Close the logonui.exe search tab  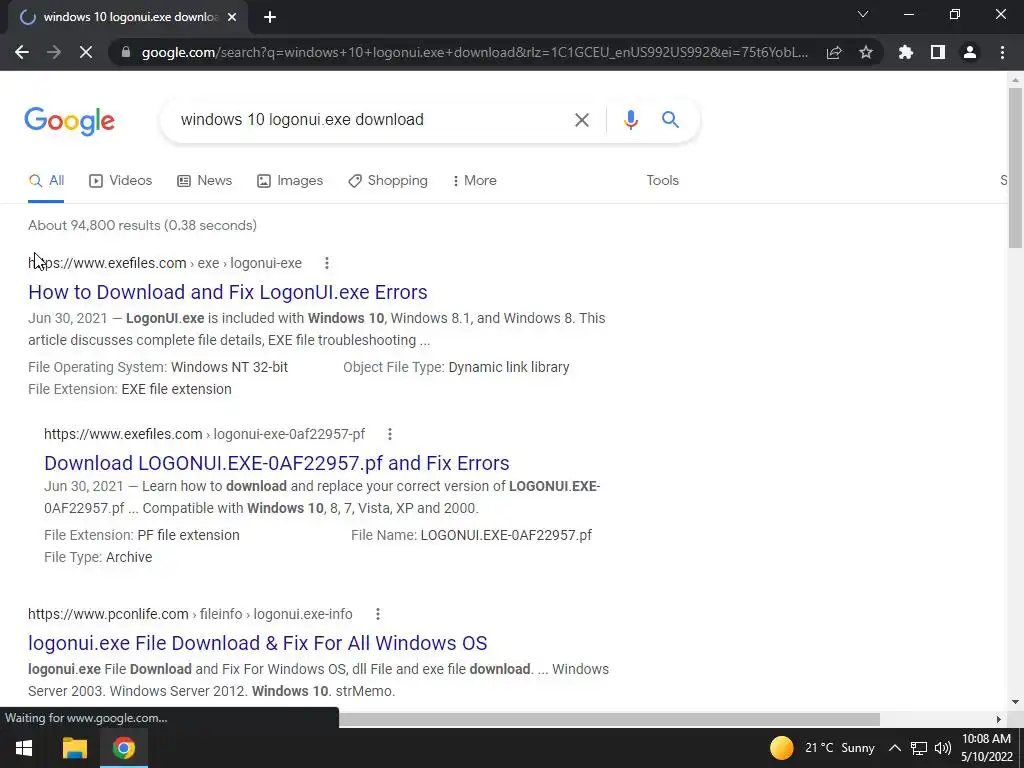tap(232, 18)
